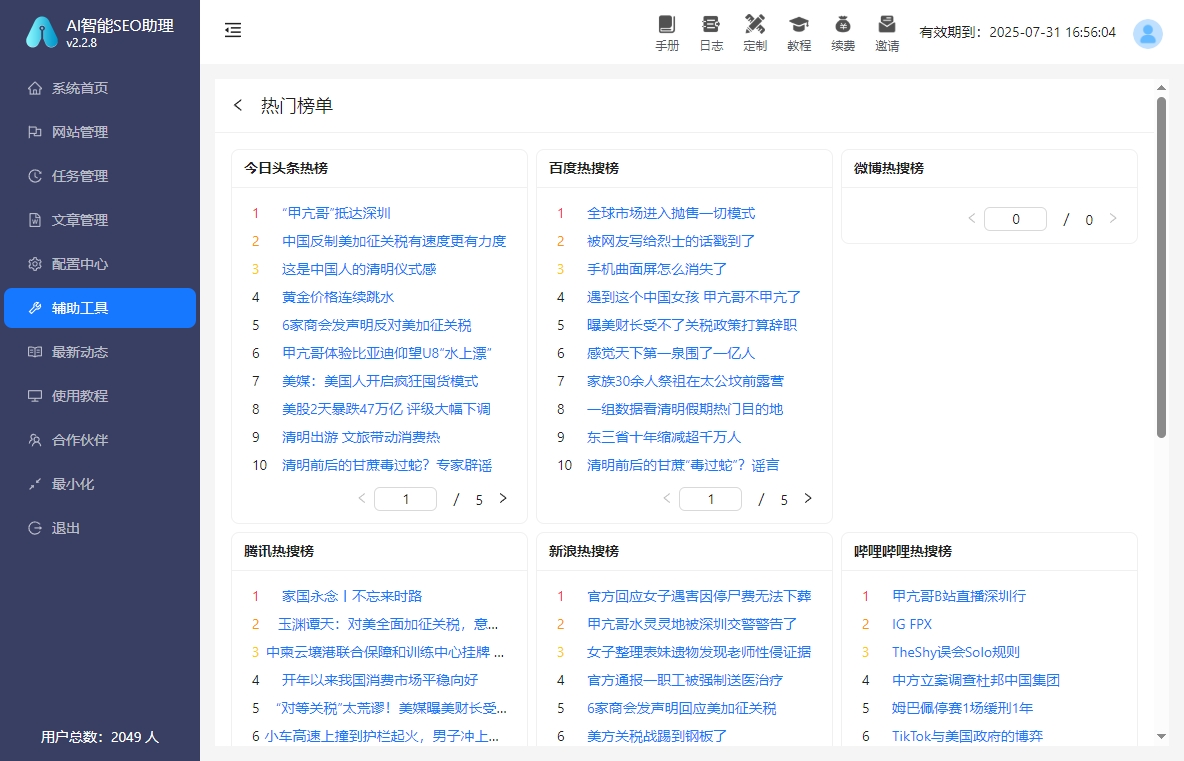Image resolution: width=1184 pixels, height=761 pixels.
Task: Open Baidu topic "手机曲面屏怎么消失了"
Action: (657, 269)
